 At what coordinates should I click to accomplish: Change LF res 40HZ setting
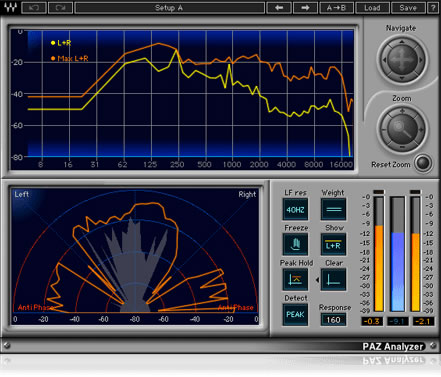pyautogui.click(x=295, y=209)
